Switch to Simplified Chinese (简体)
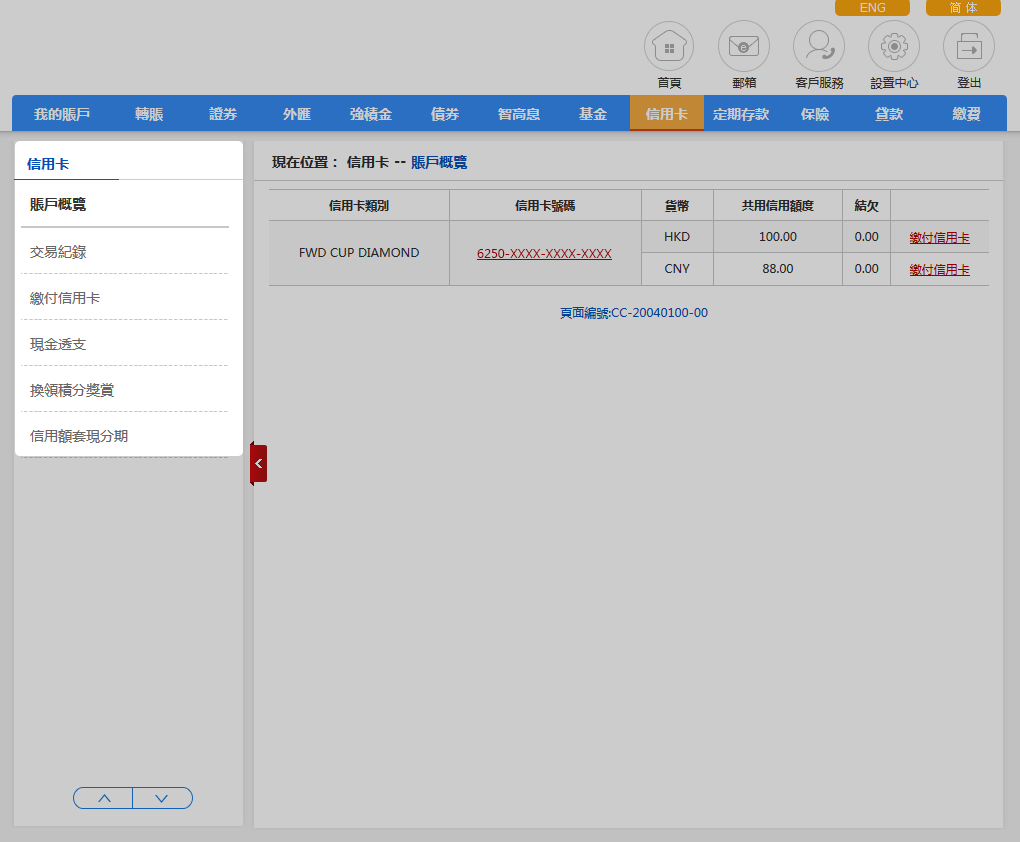 coord(963,8)
